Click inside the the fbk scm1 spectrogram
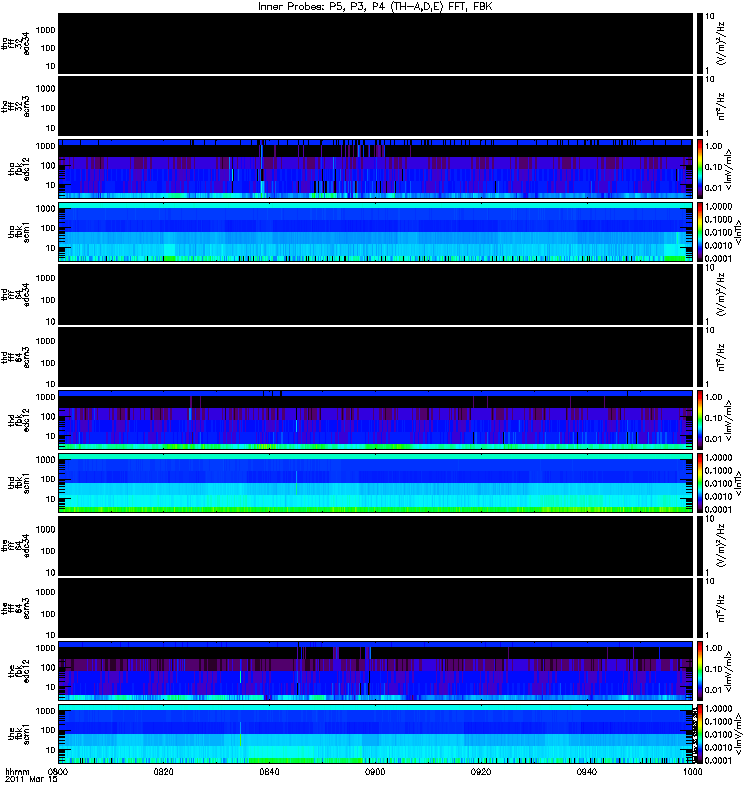This screenshot has width=750, height=800. [376, 734]
